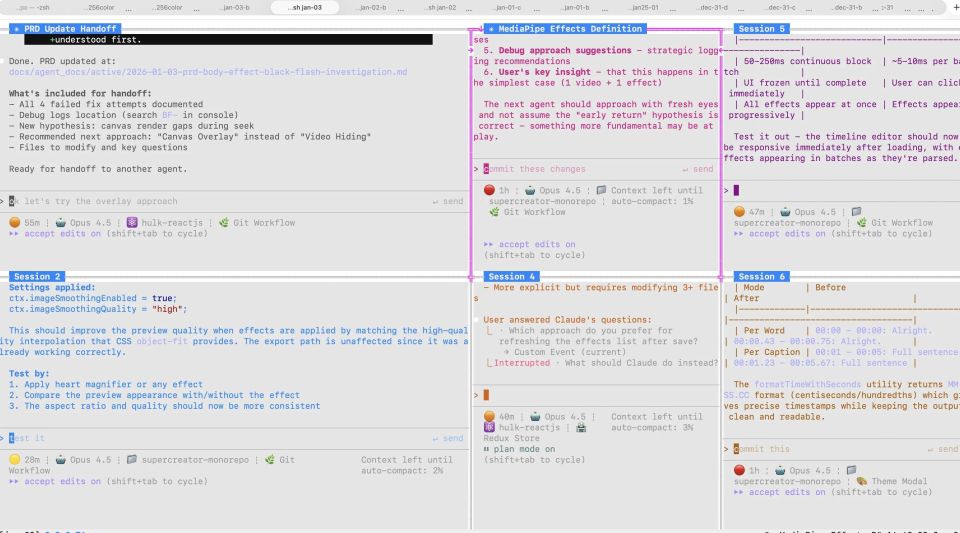Click the folder icon beside supercreator-monorepo in Session 2

pos(132,460)
